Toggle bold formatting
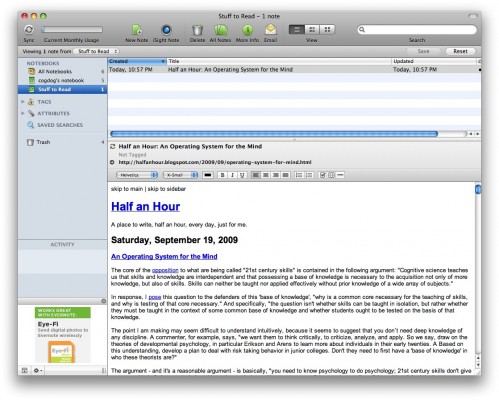499x400 pixels. 223,175
